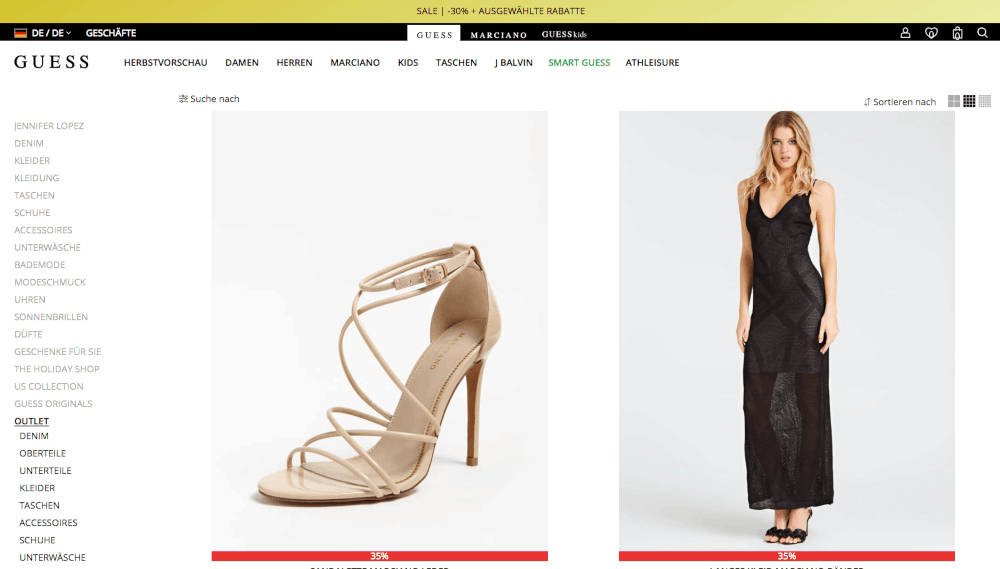Image resolution: width=1000 pixels, height=569 pixels.
Task: Switch to four-column grid view
Action: pyautogui.click(x=985, y=101)
